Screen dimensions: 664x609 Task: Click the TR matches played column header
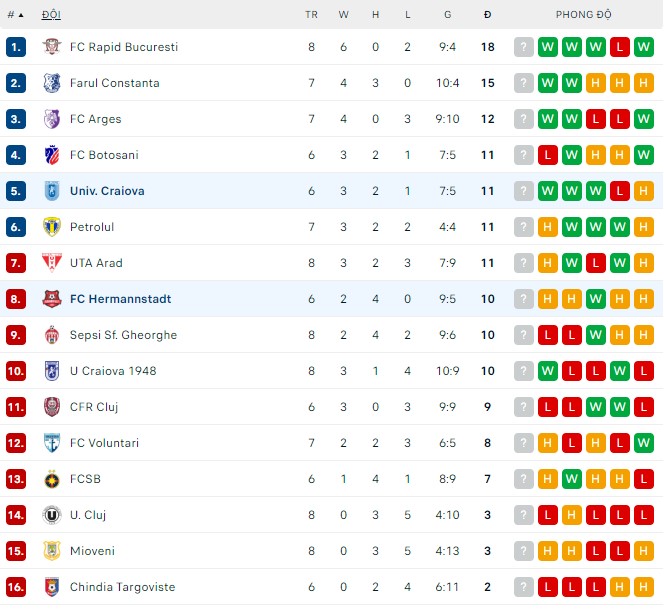coord(311,15)
